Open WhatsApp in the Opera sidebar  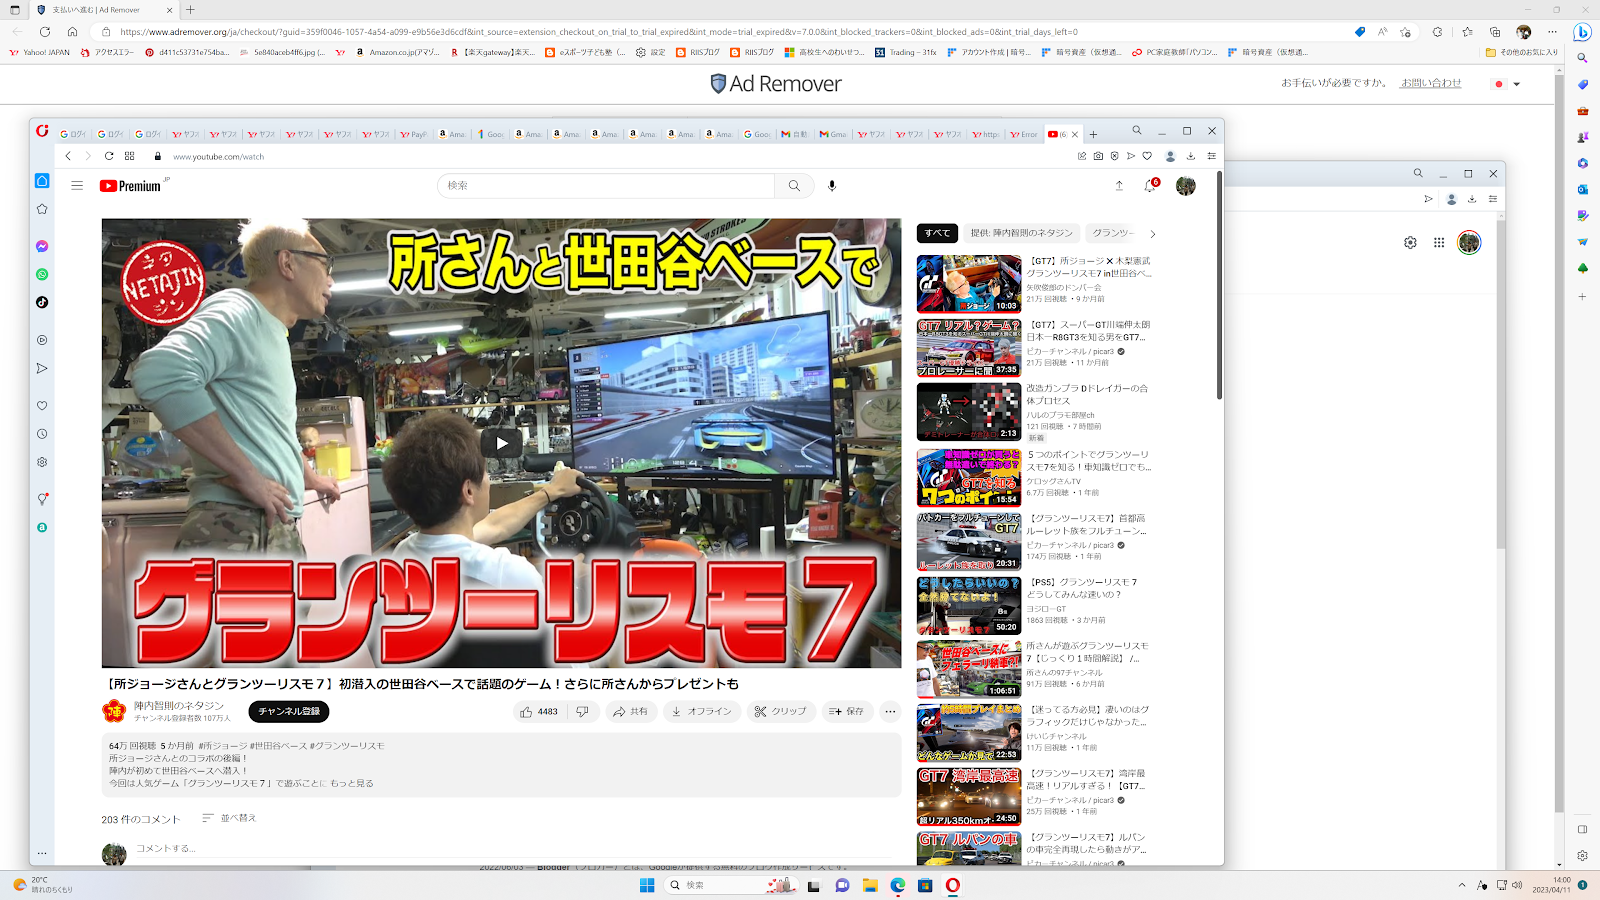click(x=42, y=274)
